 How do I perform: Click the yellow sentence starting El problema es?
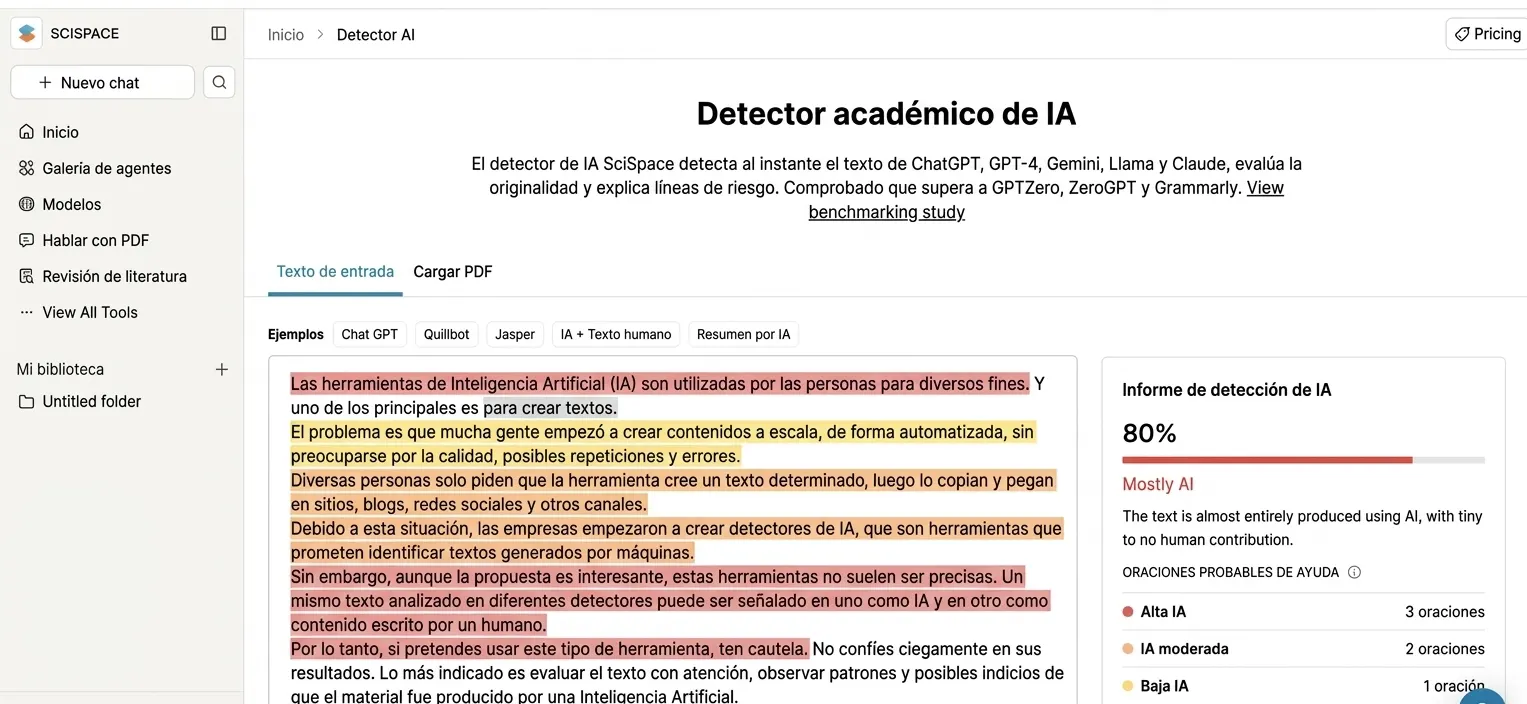click(x=662, y=444)
